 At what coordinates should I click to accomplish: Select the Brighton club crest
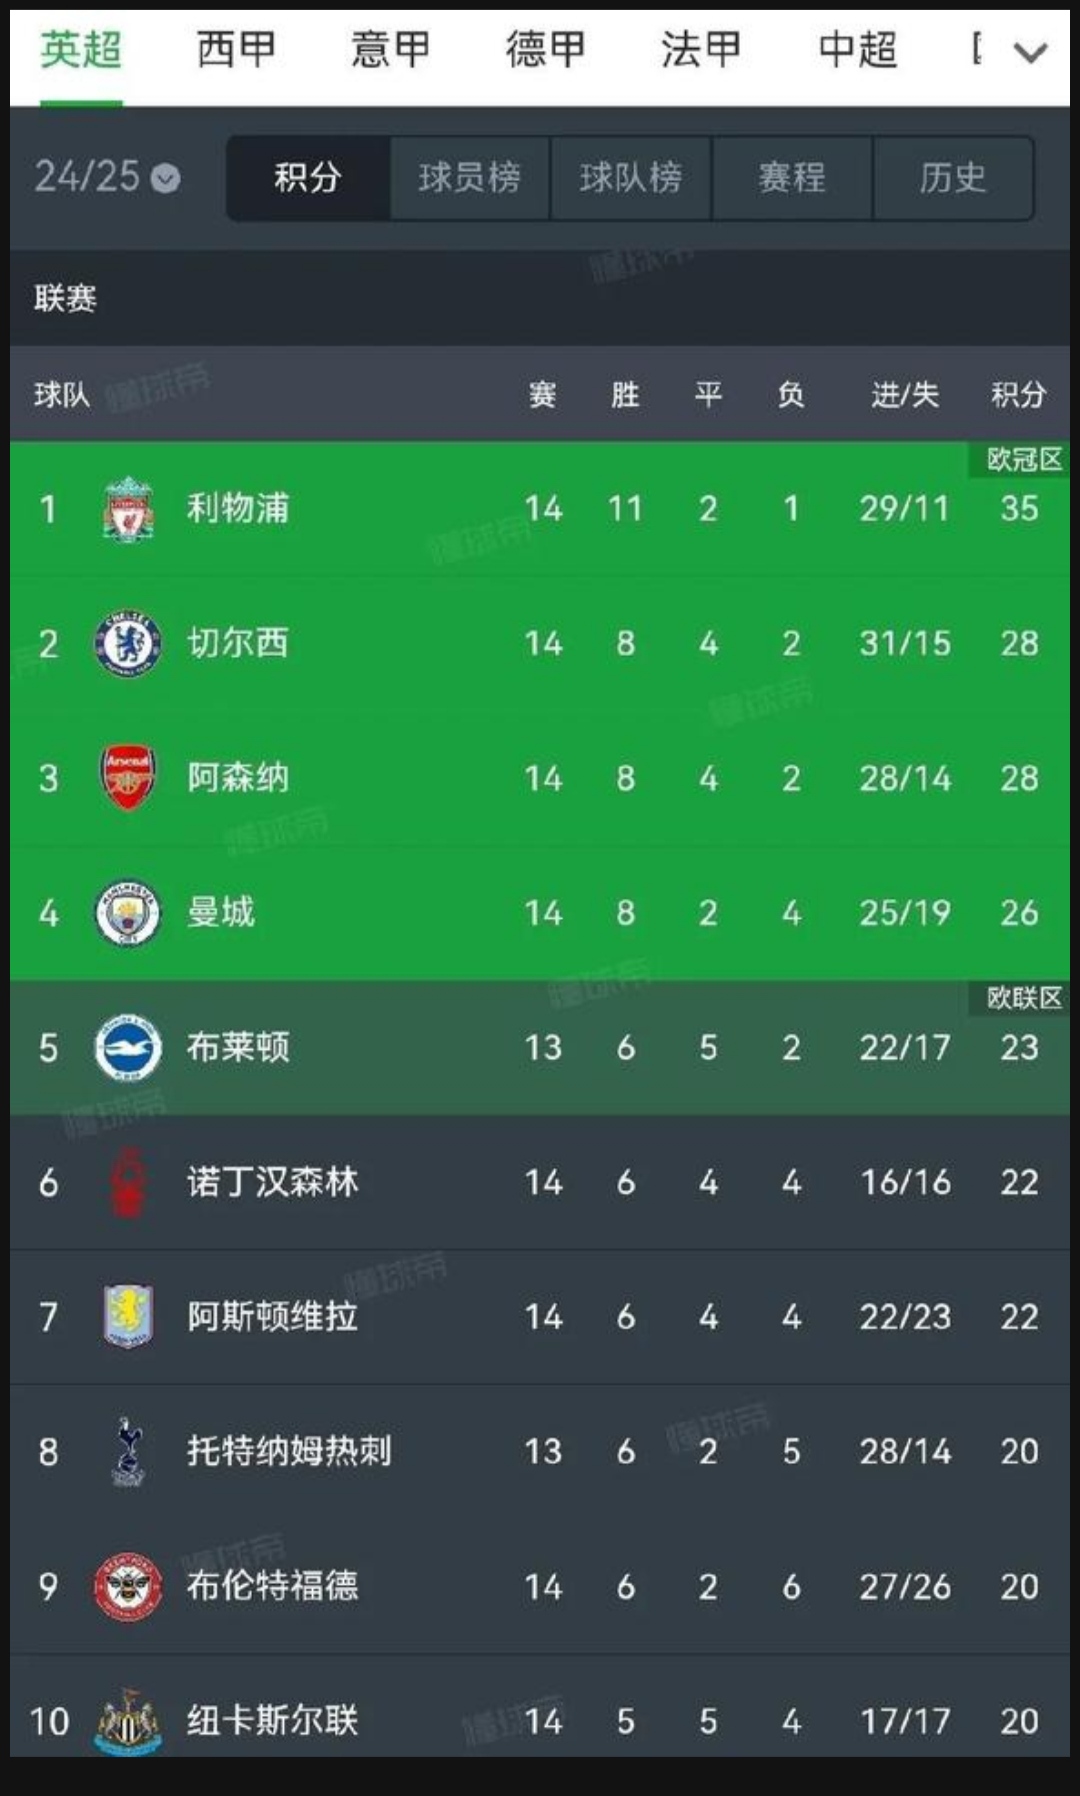tap(128, 1047)
